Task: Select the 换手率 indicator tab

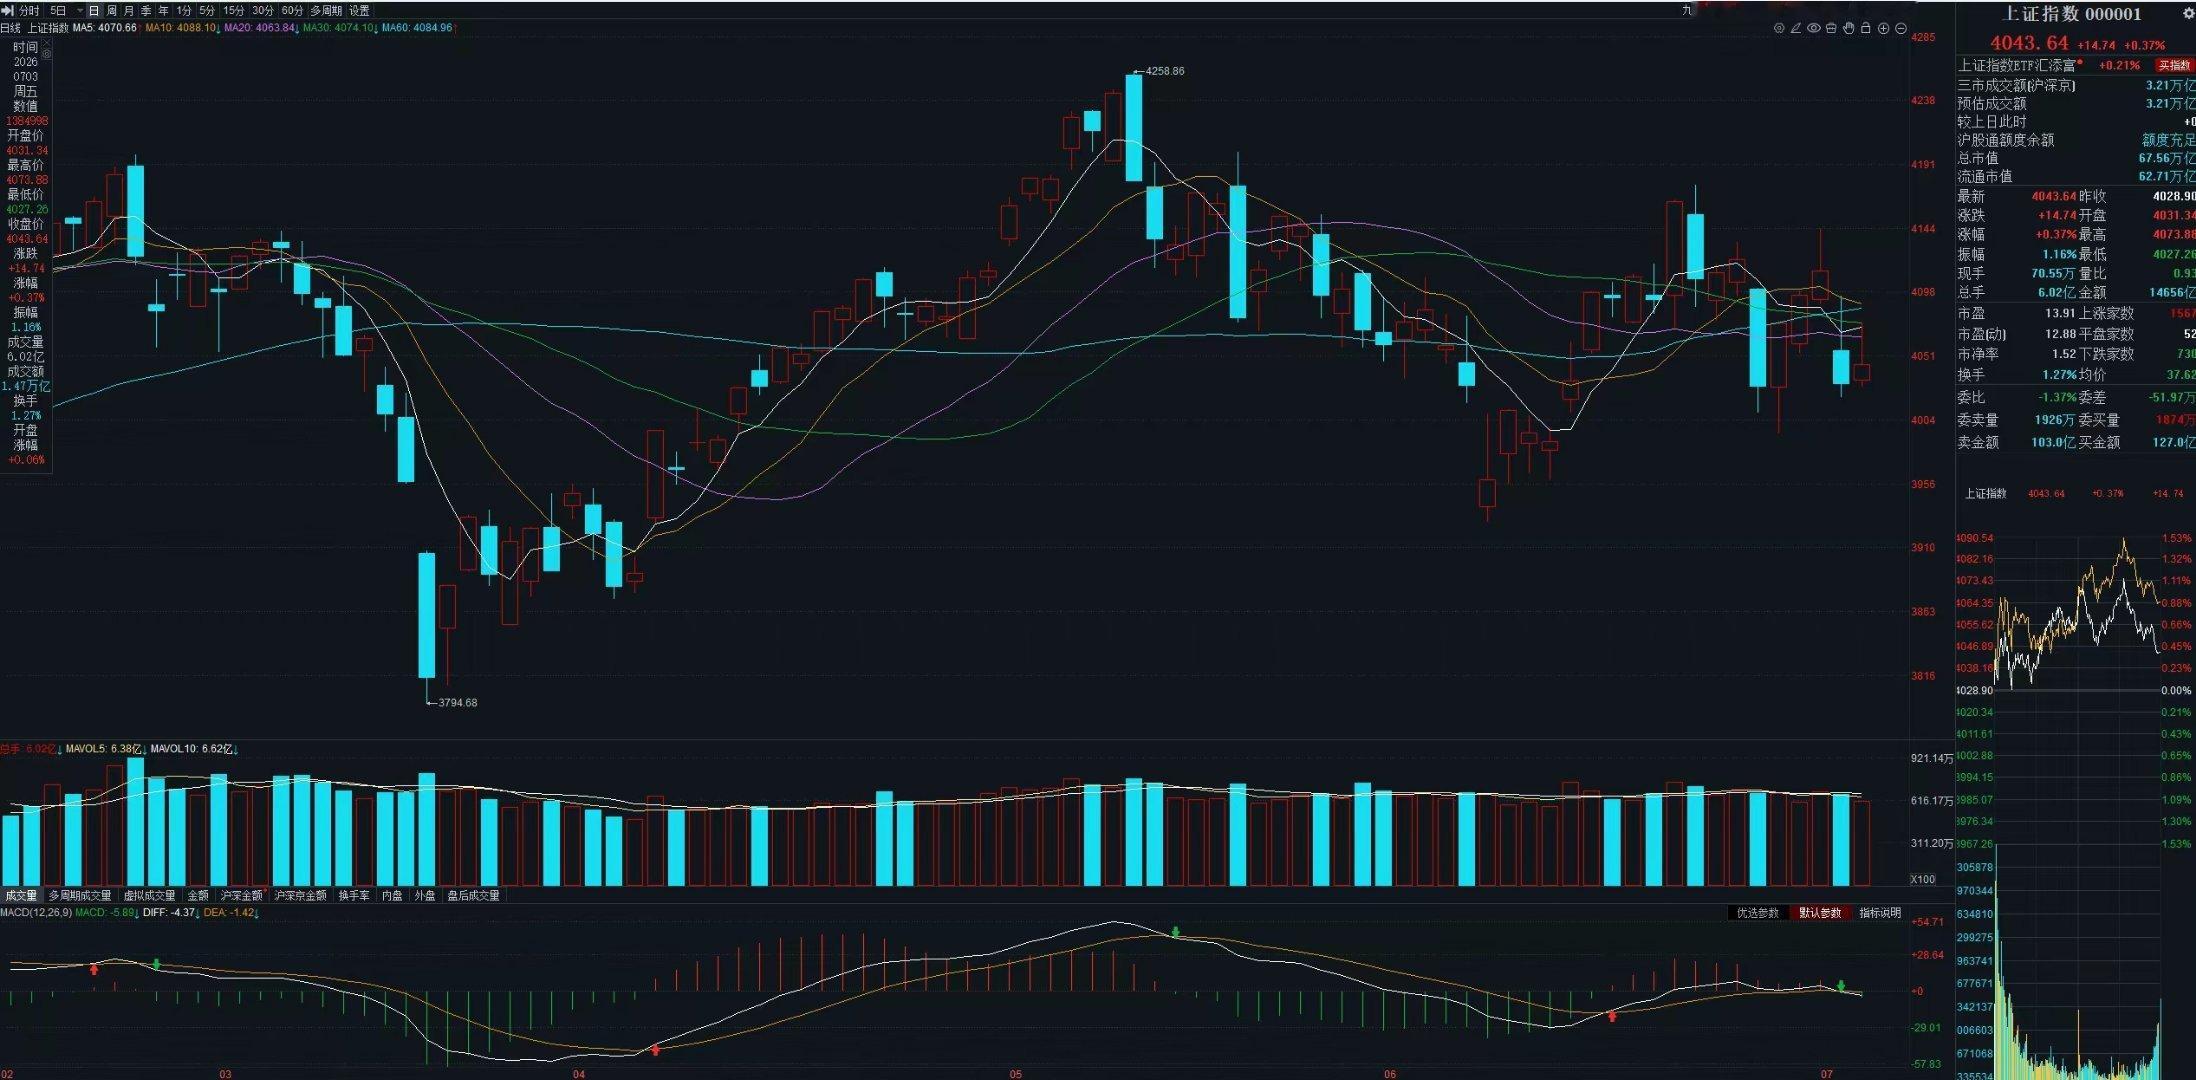Action: tap(354, 895)
